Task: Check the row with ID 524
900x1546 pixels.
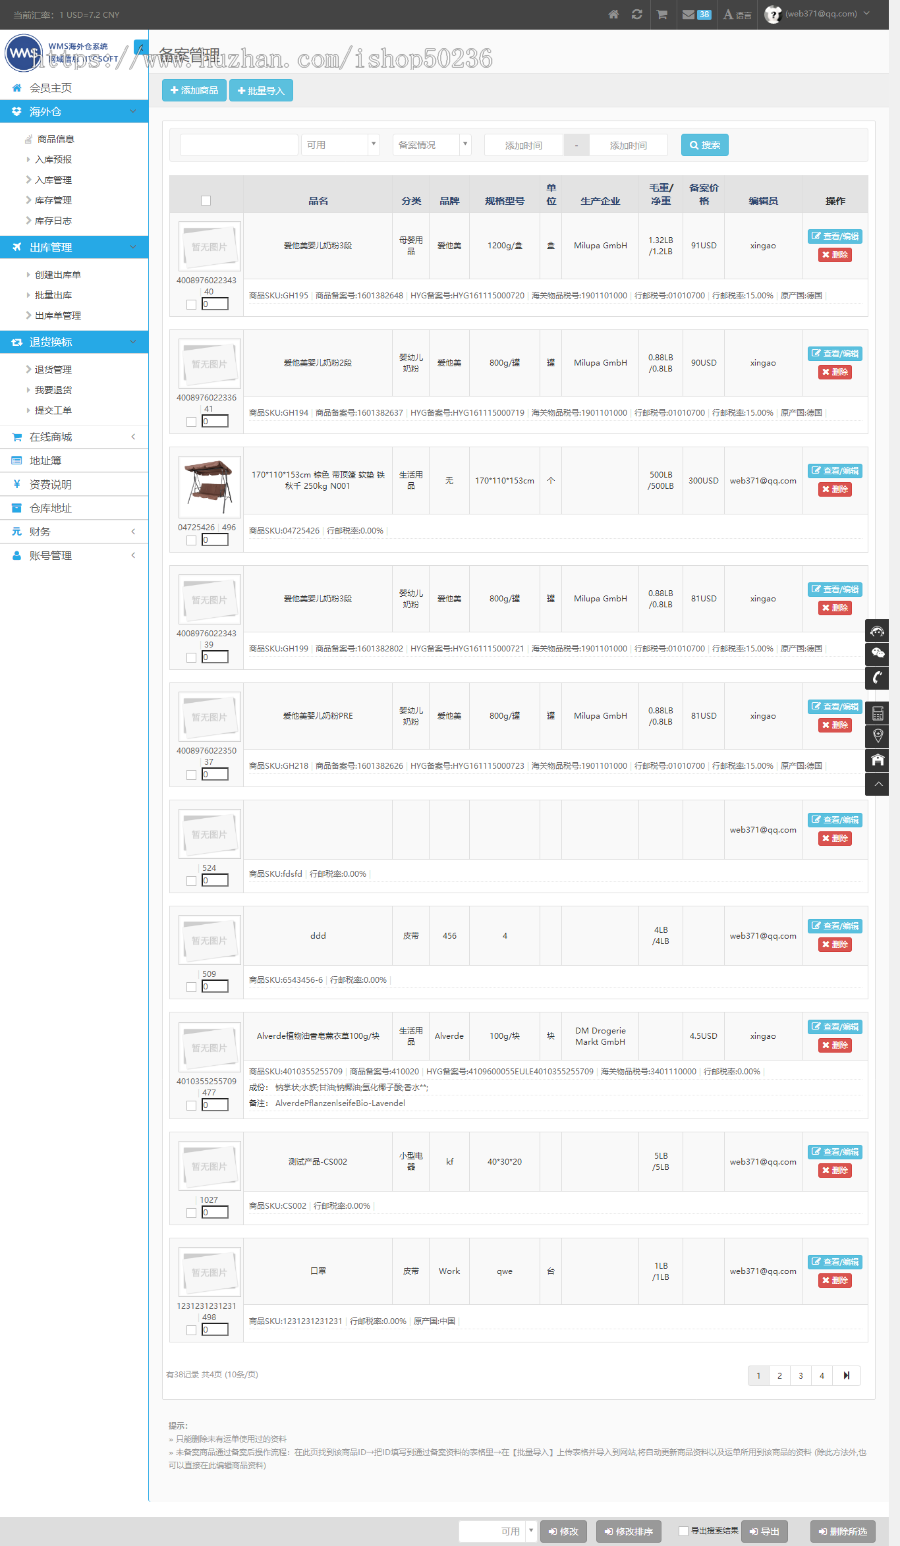Action: coord(191,881)
